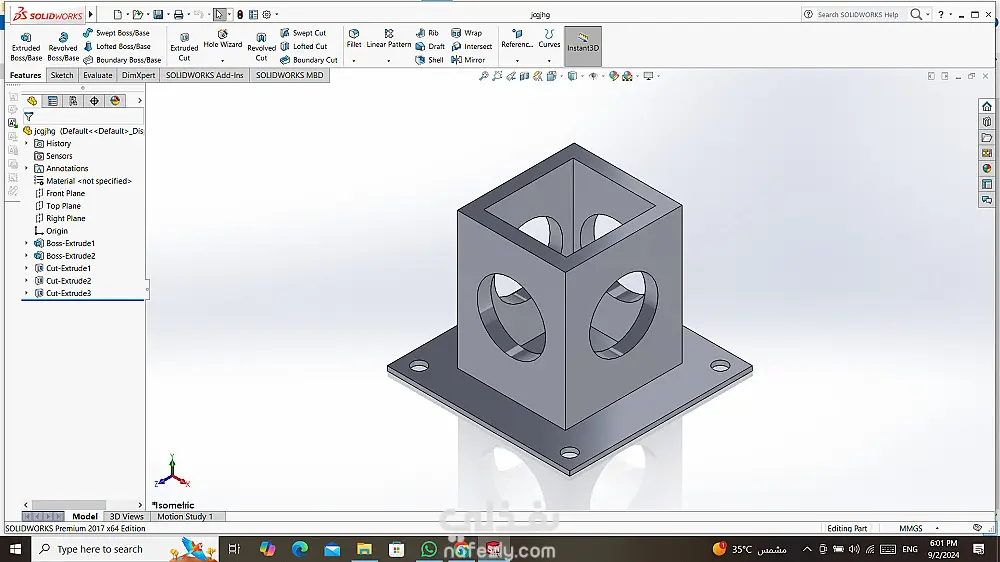
Task: Open the PropertyManager tab icon
Action: click(53, 101)
